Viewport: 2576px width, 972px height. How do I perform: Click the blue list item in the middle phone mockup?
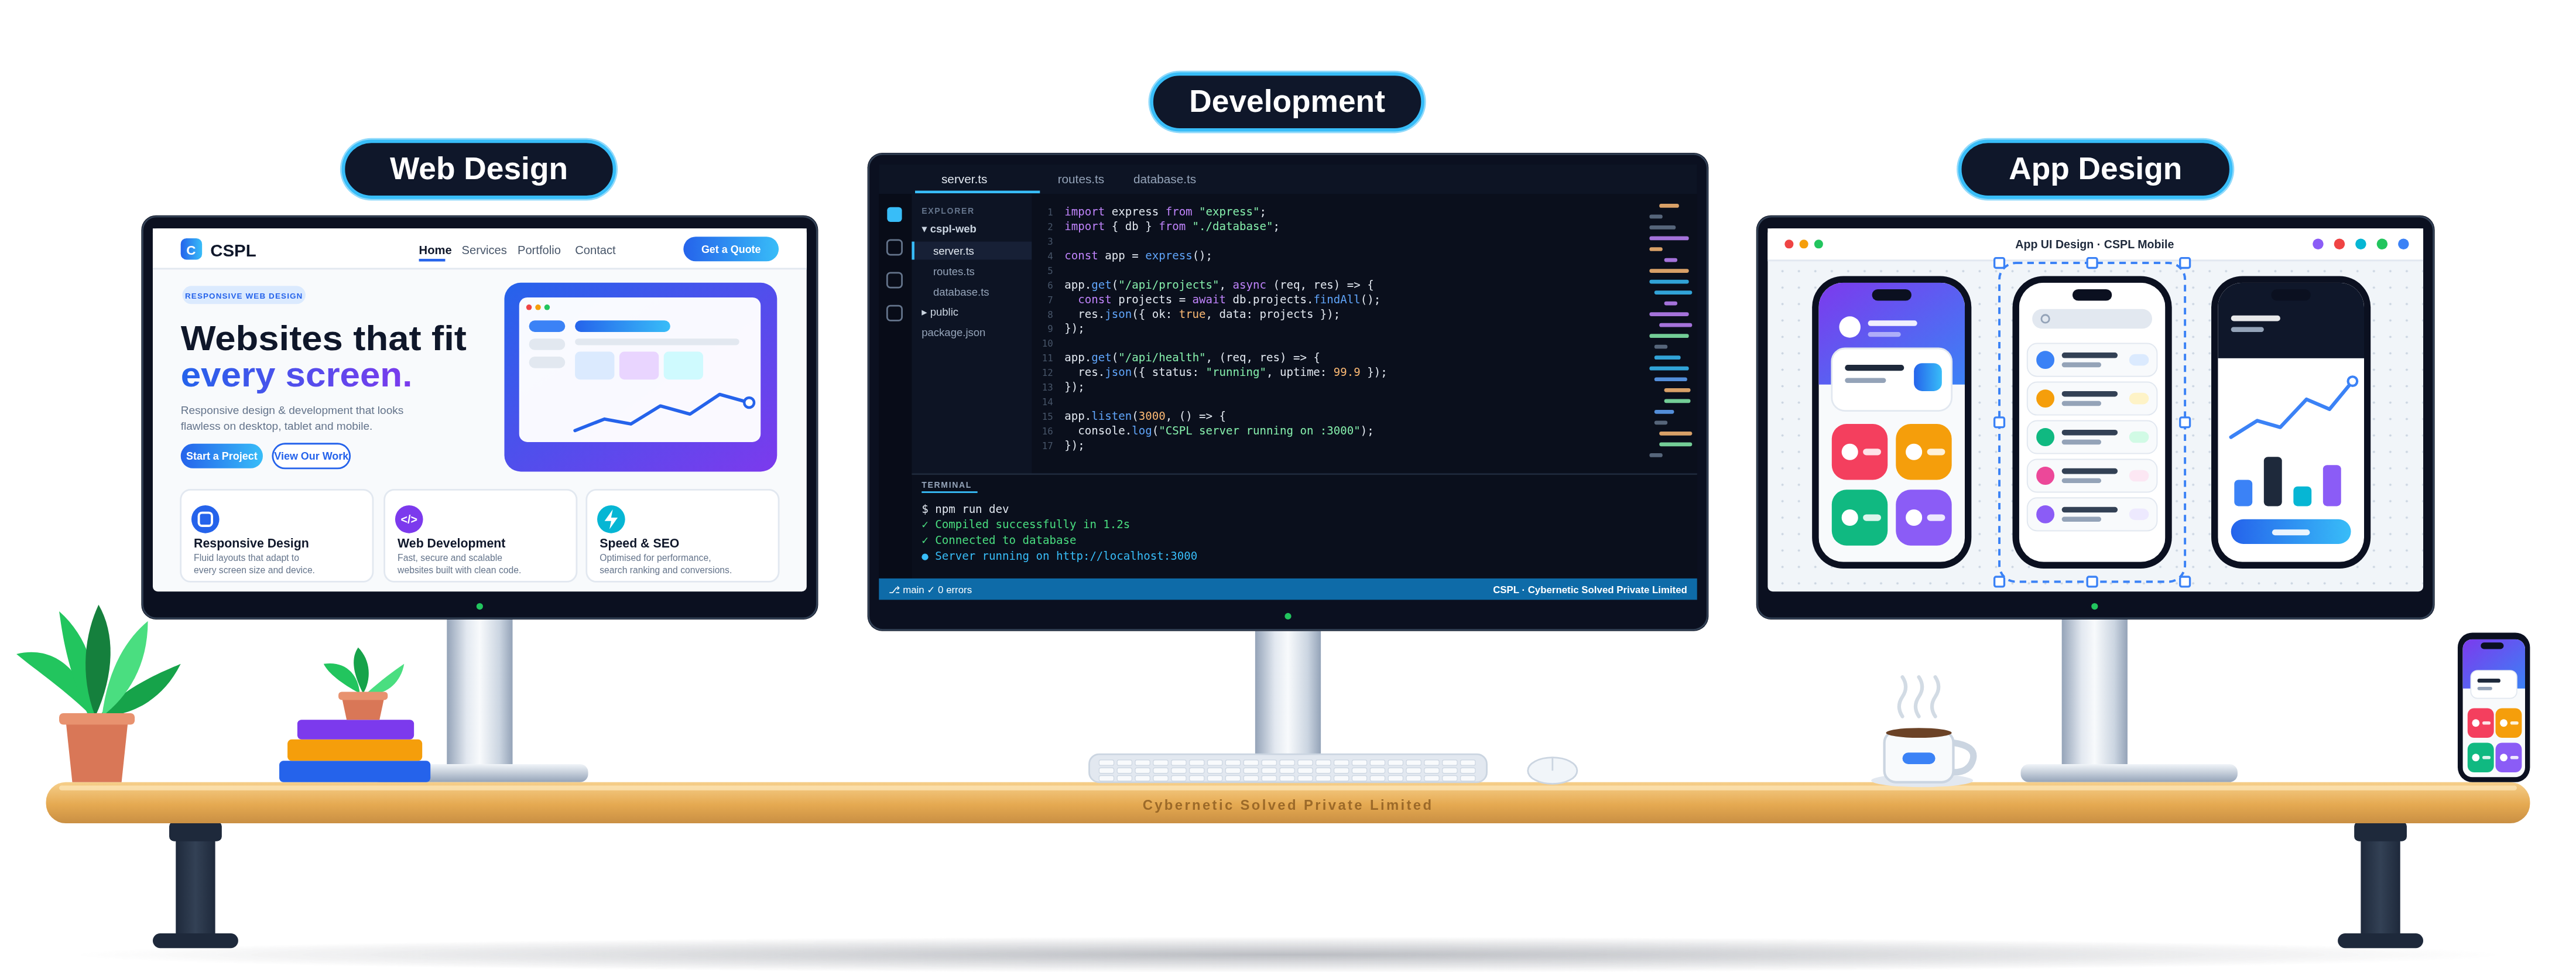tap(2091, 360)
